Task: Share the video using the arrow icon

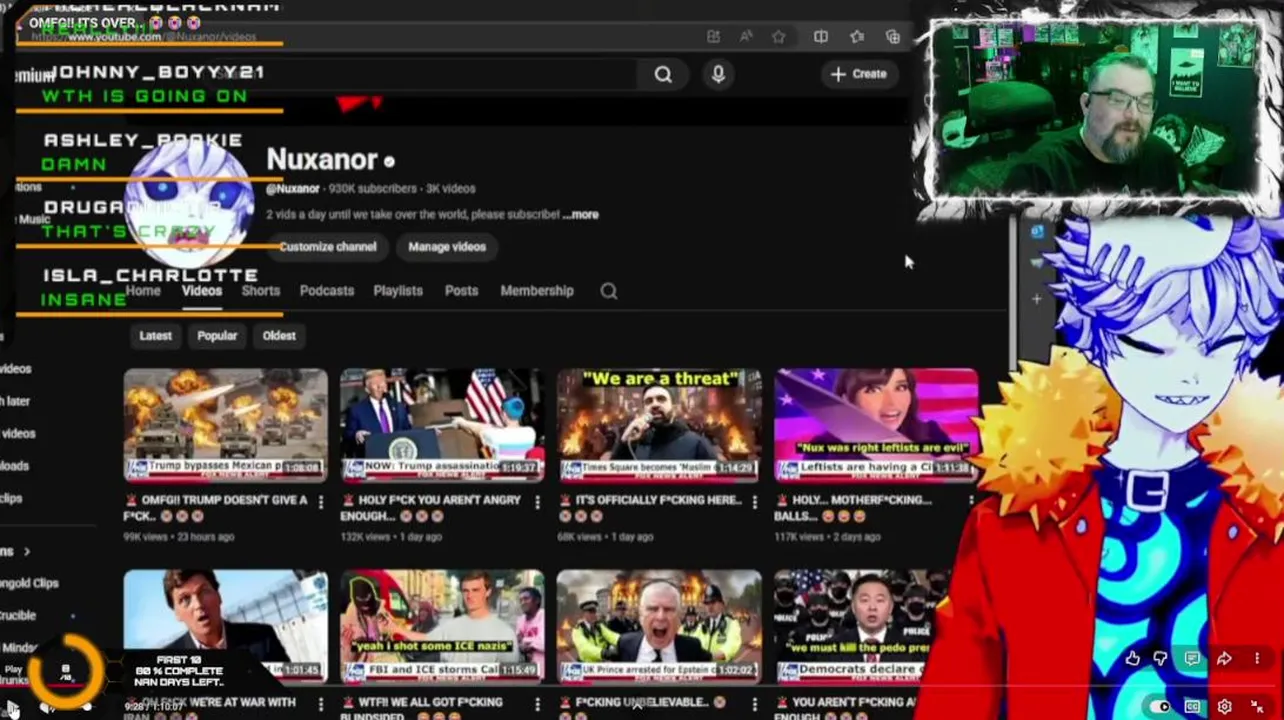Action: pos(1224,658)
